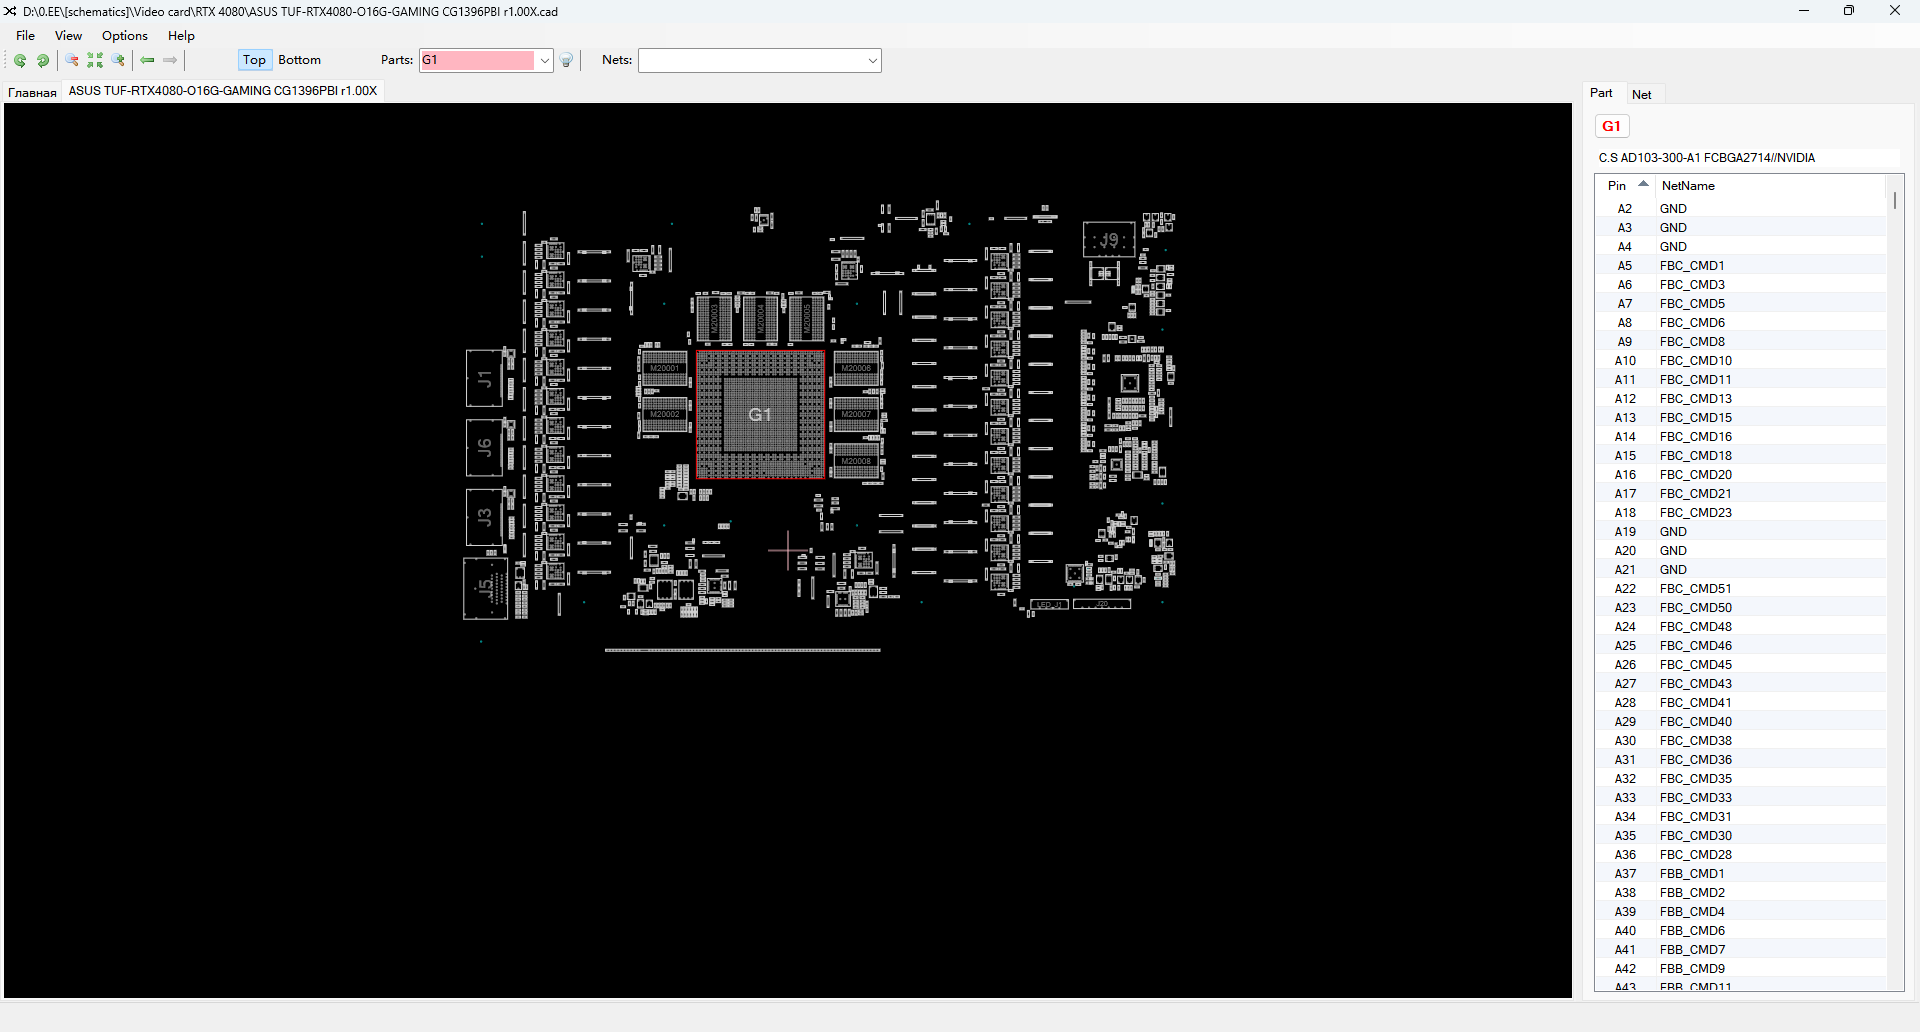The height and width of the screenshot is (1032, 1920).
Task: Switch to the Главная tab
Action: [32, 92]
